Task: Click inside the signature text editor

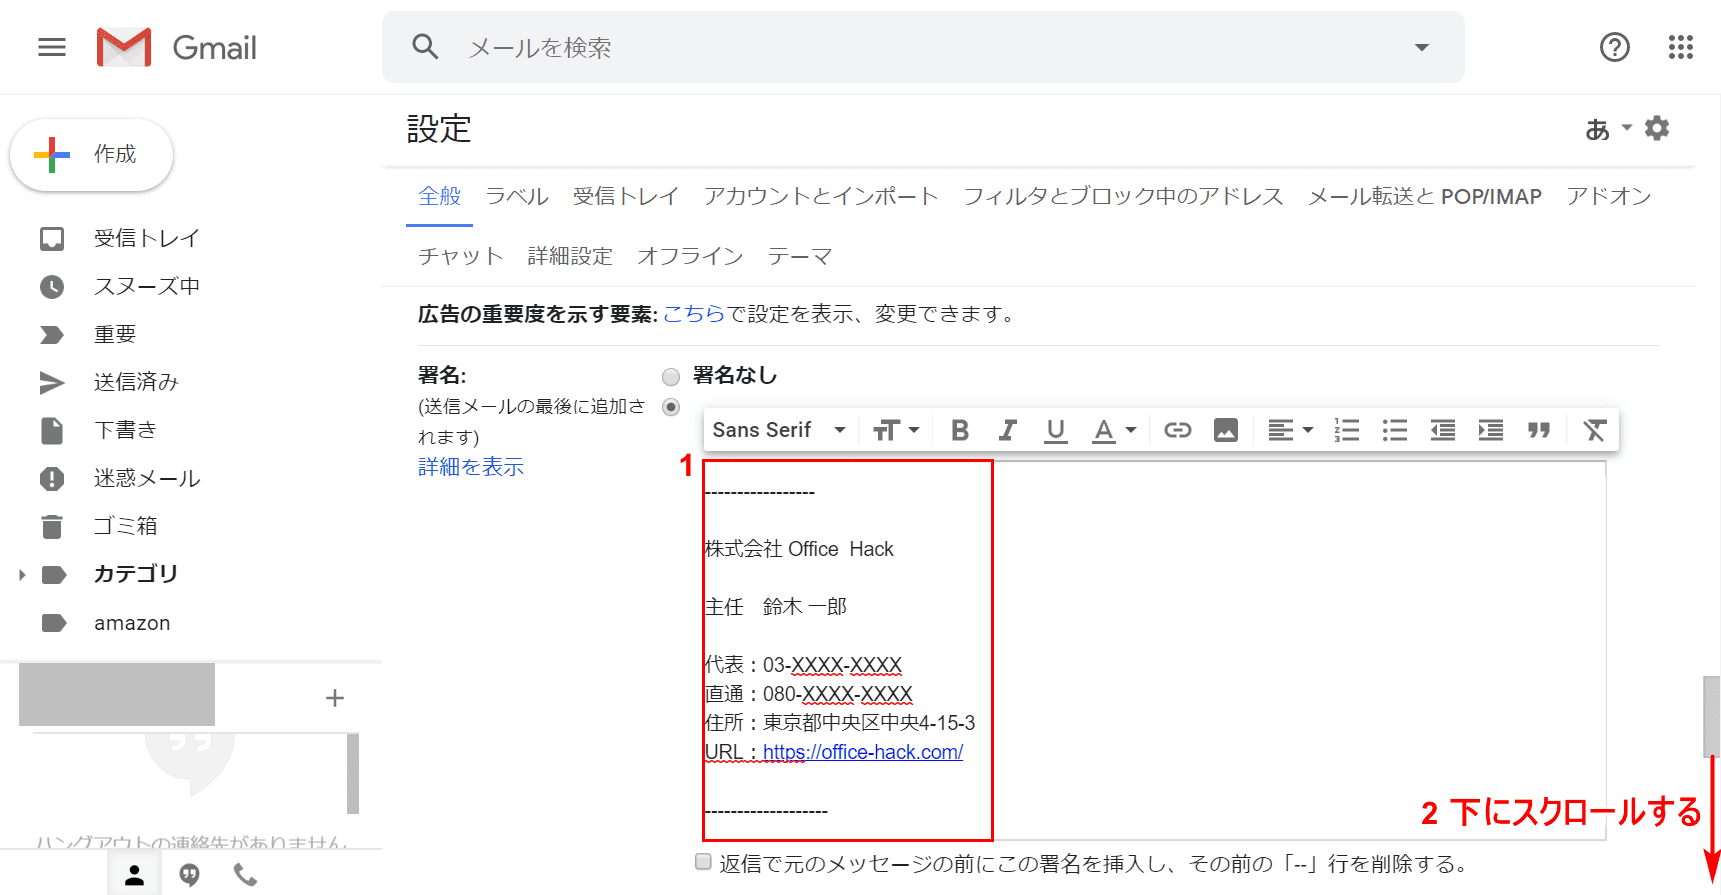Action: tap(1155, 651)
